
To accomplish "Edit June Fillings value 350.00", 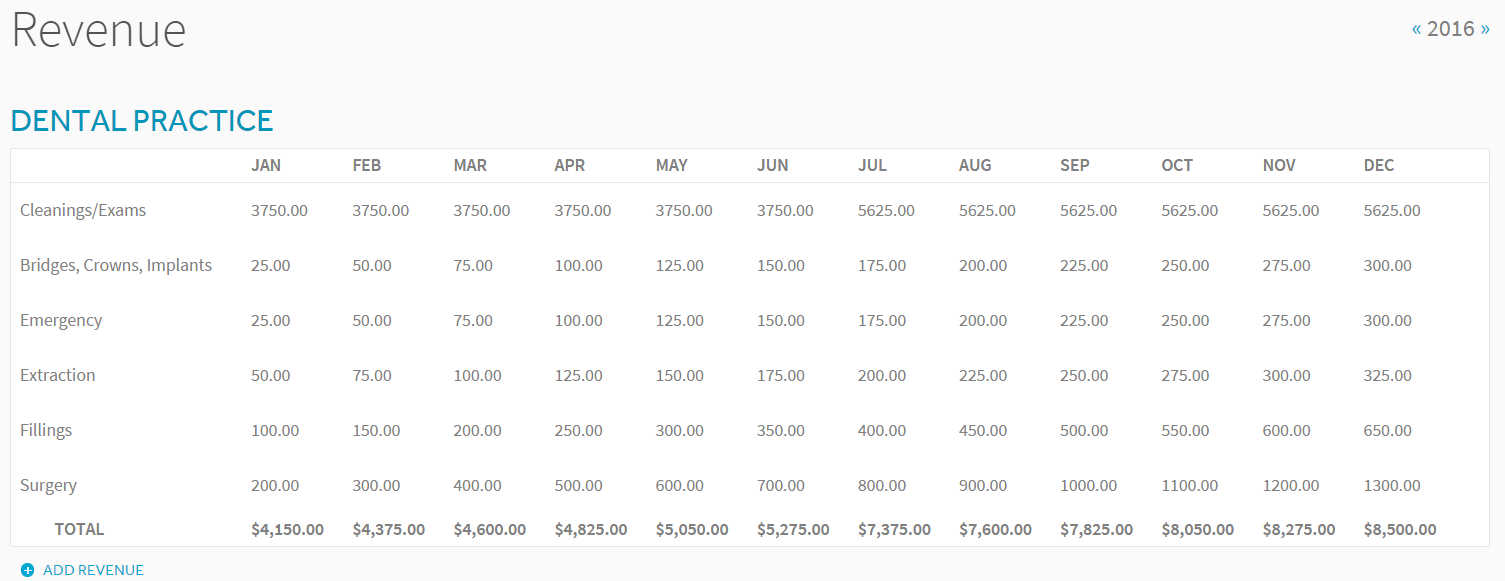I will pyautogui.click(x=781, y=431).
